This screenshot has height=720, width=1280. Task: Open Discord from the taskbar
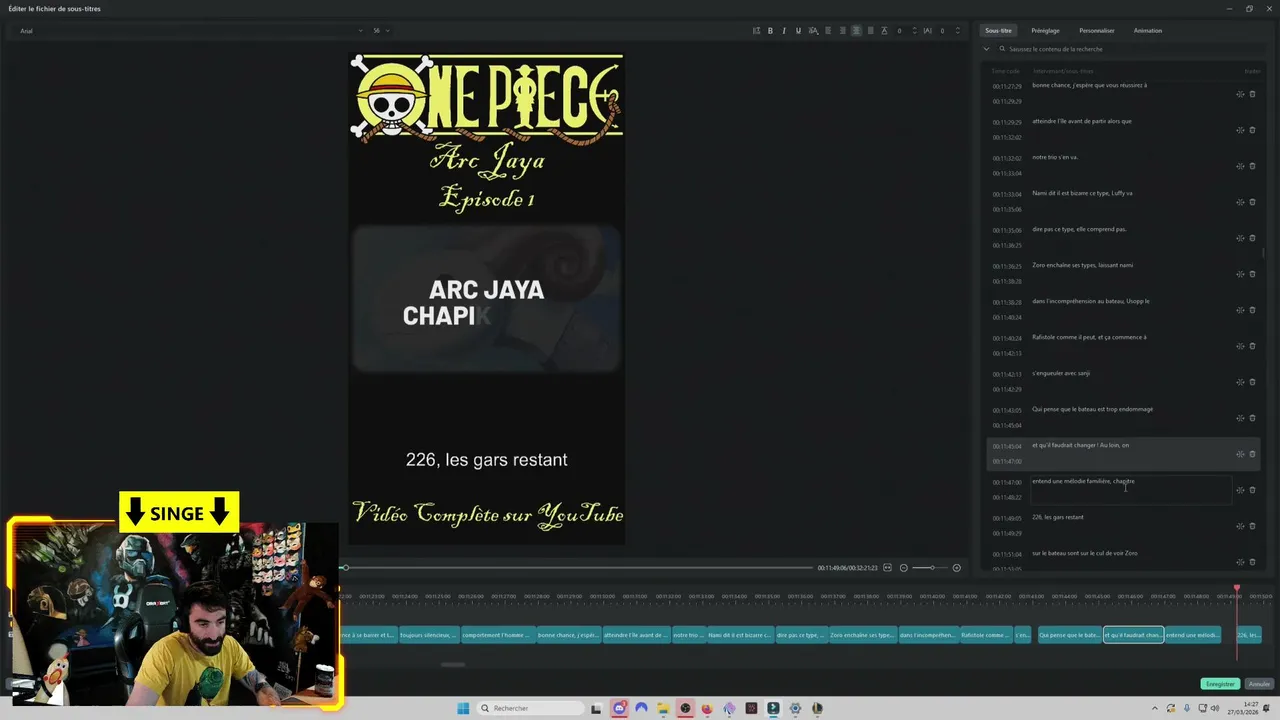pyautogui.click(x=619, y=708)
